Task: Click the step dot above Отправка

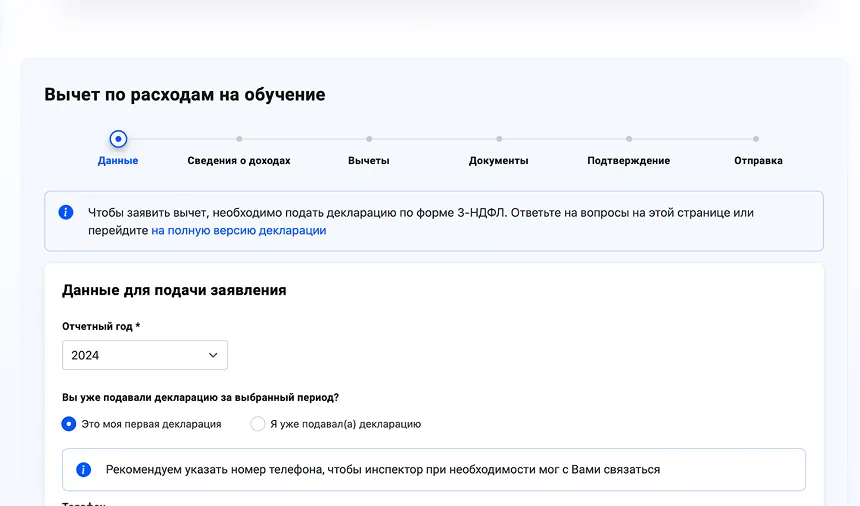Action: click(756, 139)
